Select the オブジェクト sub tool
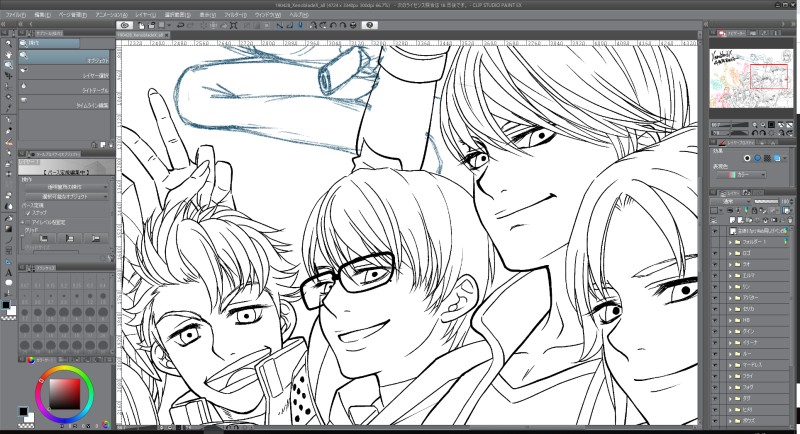The height and width of the screenshot is (434, 800). (x=64, y=57)
